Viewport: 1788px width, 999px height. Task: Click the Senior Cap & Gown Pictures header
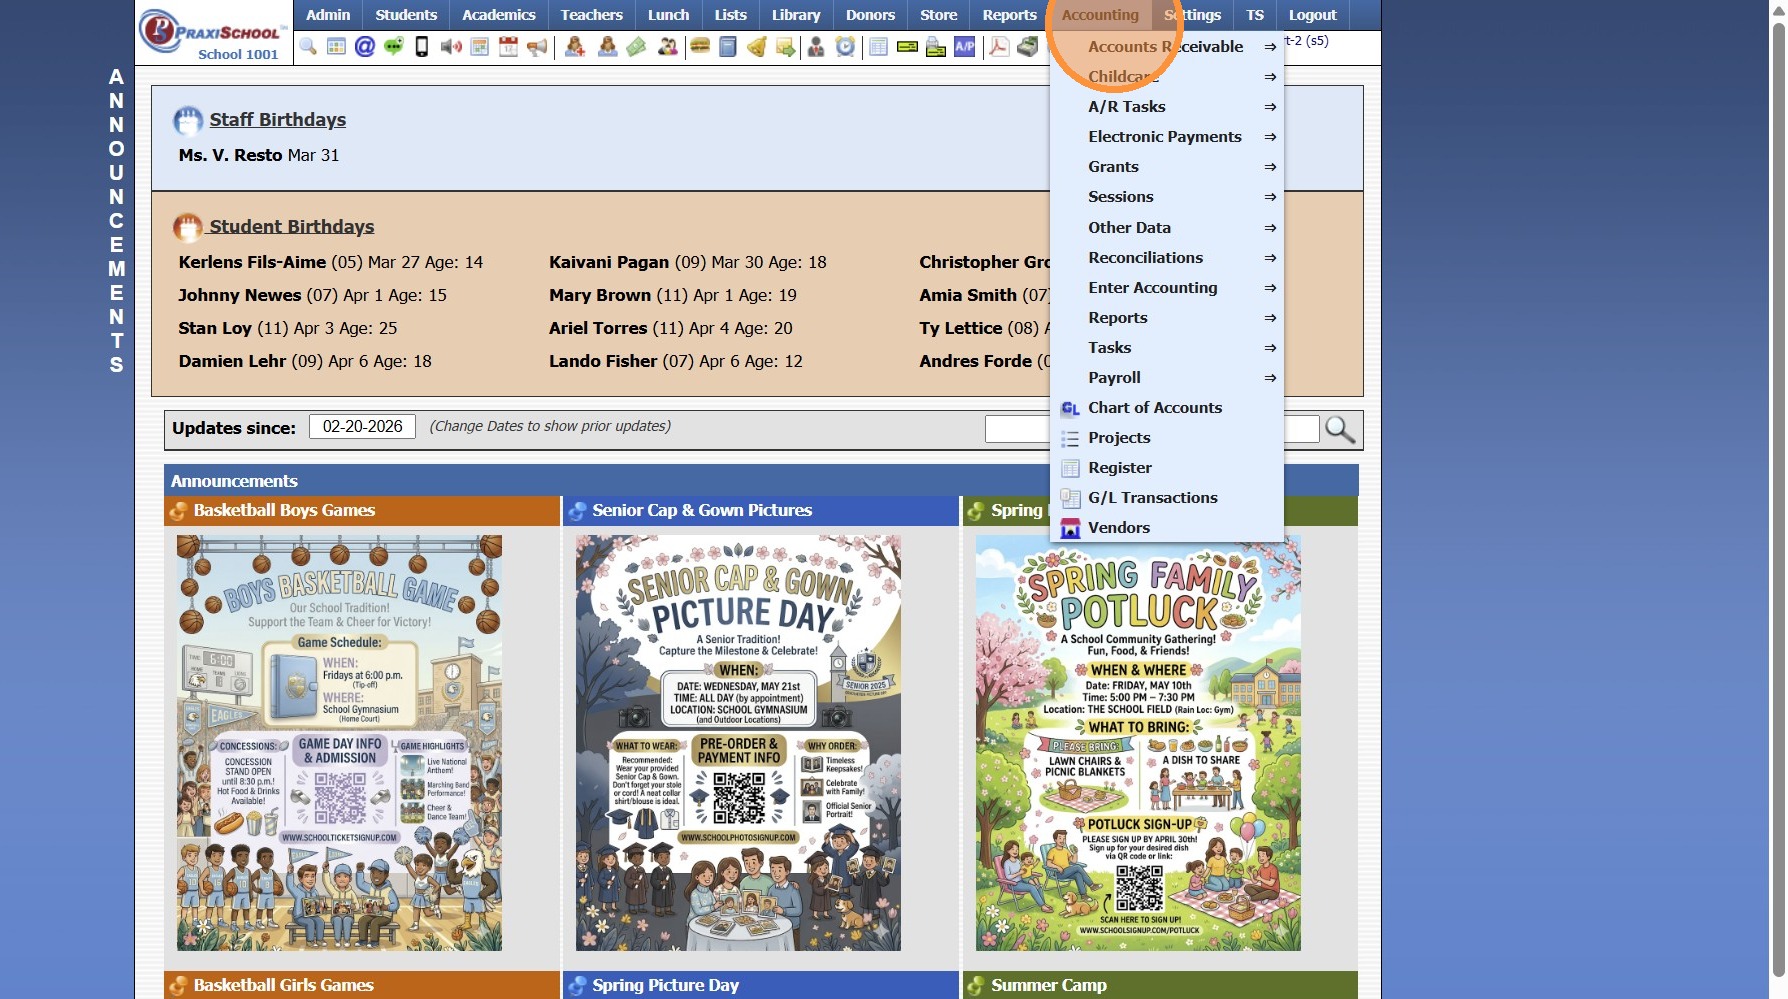tap(761, 511)
